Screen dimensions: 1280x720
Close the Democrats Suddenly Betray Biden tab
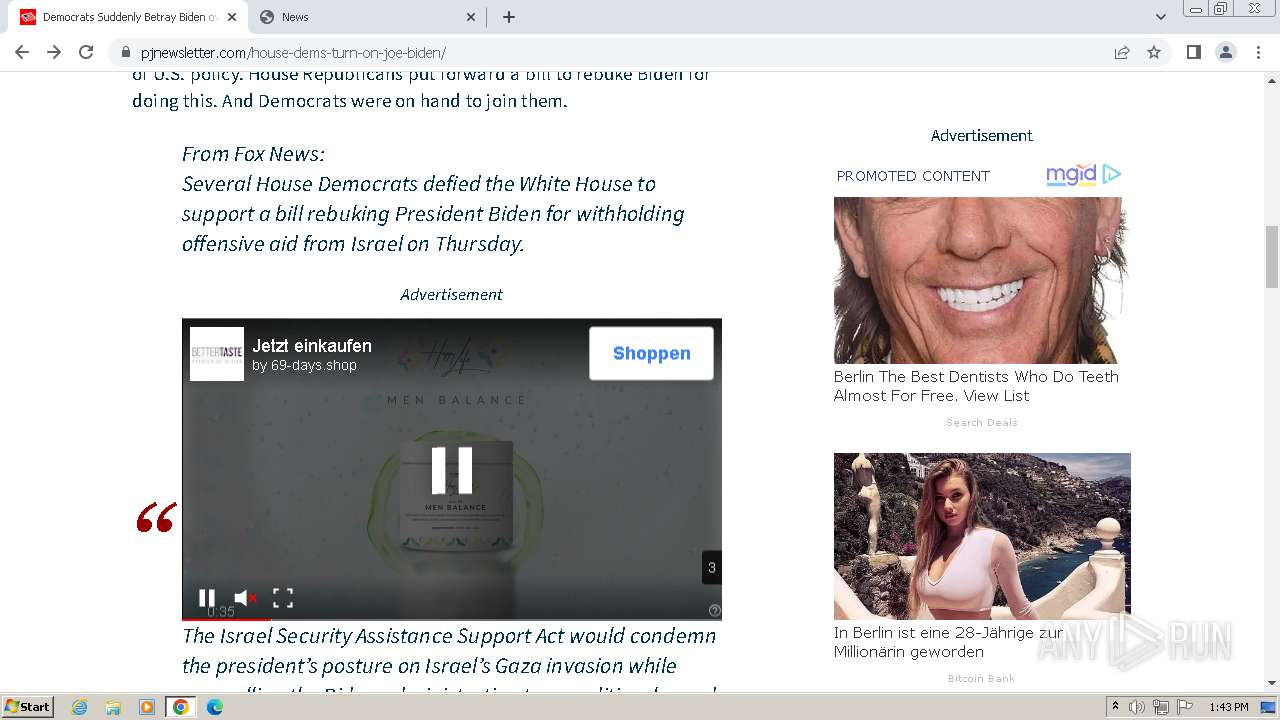(x=232, y=17)
